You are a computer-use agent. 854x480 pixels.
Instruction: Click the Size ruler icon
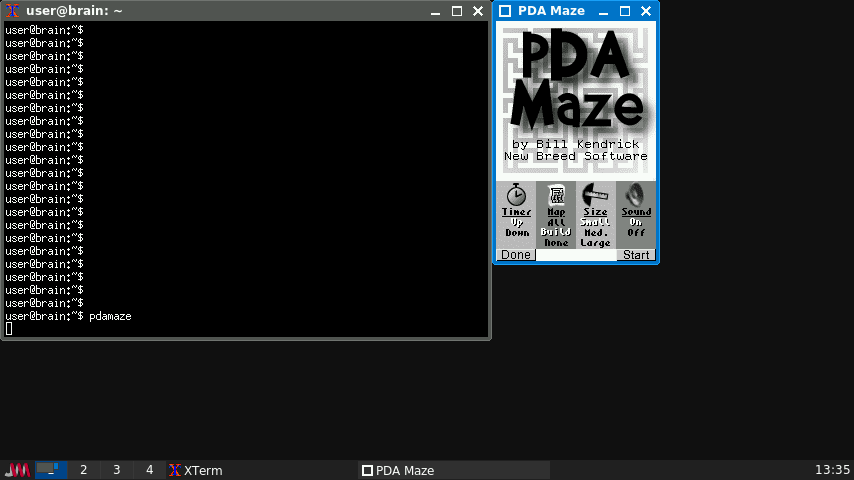595,194
